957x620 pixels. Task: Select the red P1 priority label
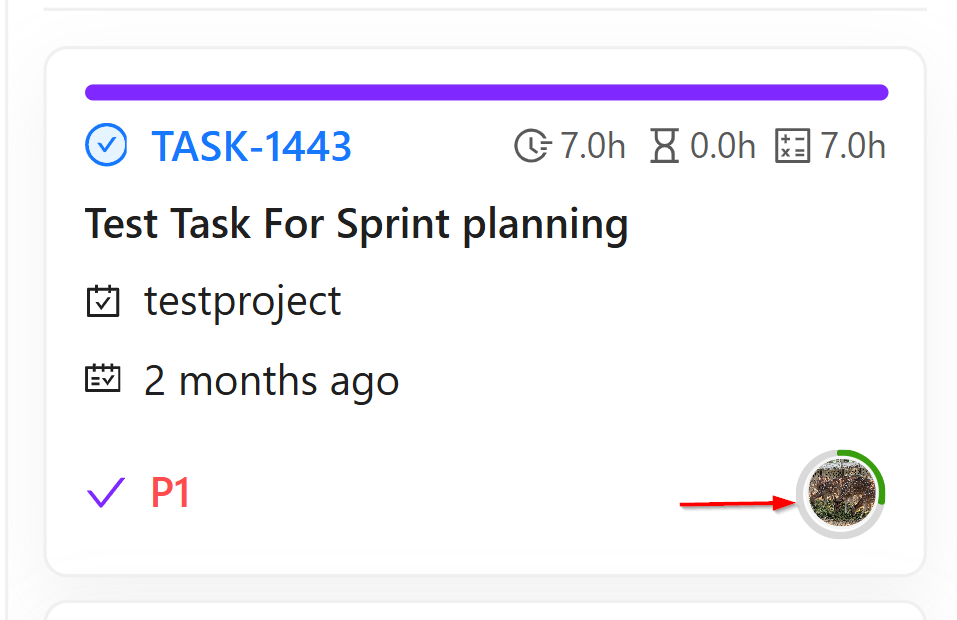point(171,493)
